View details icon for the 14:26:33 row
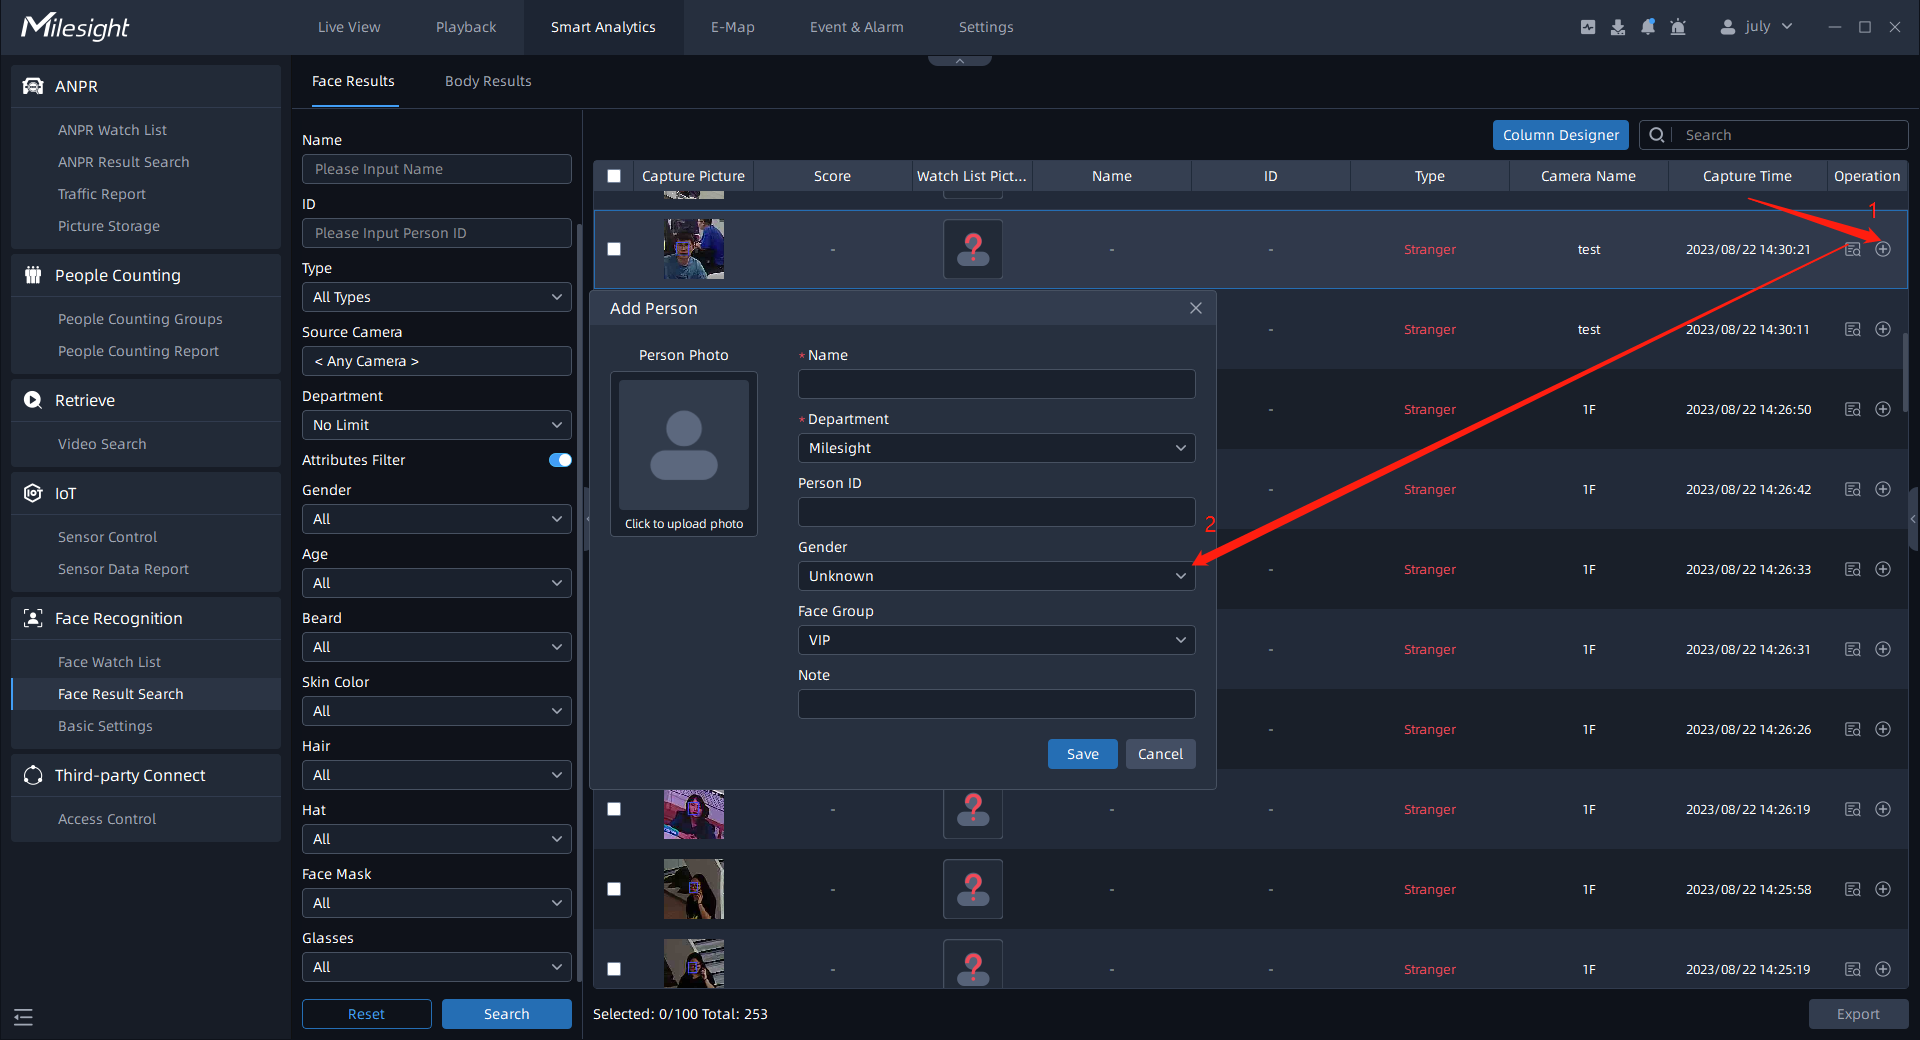Screen dimensions: 1920x1040 (x=1853, y=569)
